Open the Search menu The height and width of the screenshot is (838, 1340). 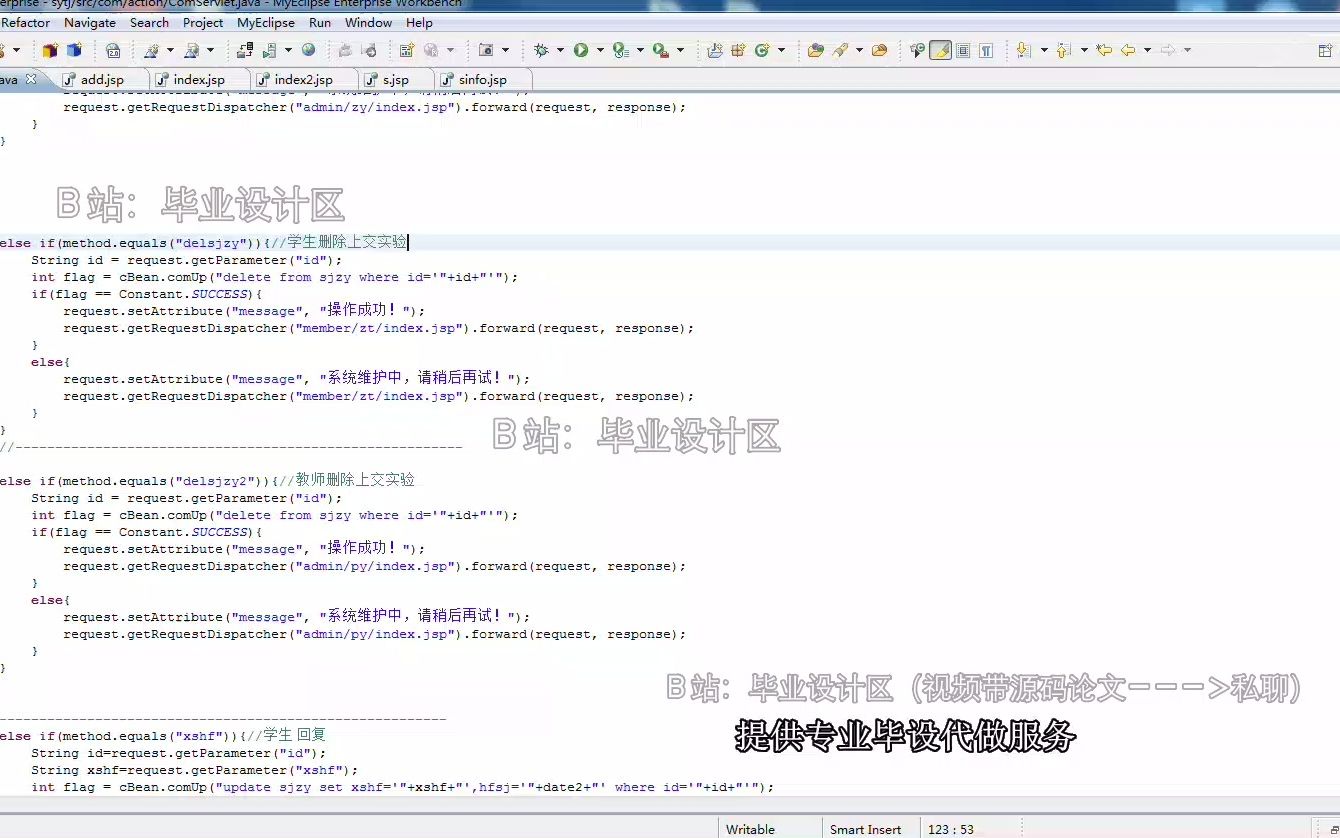149,22
